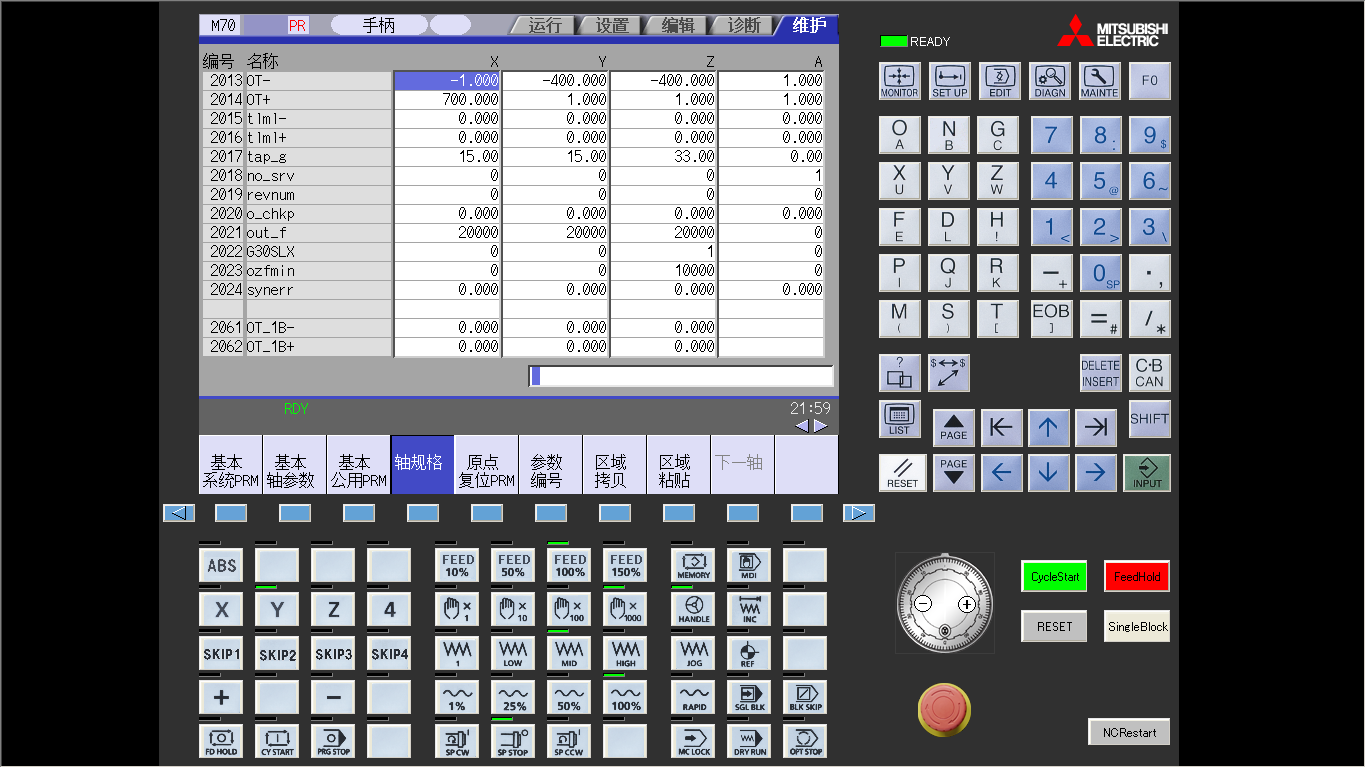Switch to the 设置 tab

612,25
